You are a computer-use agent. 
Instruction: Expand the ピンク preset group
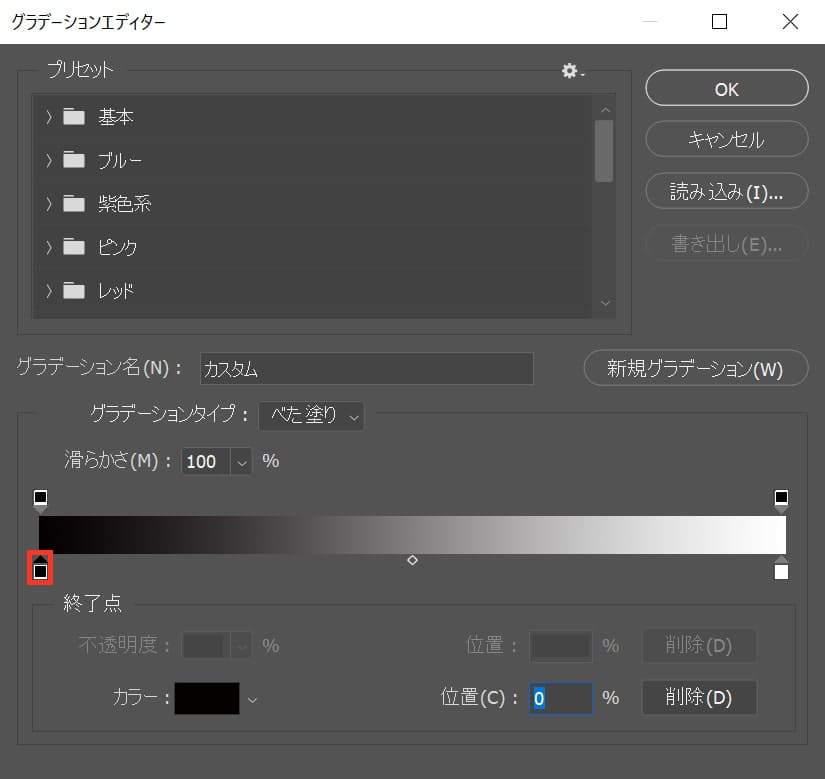point(49,247)
